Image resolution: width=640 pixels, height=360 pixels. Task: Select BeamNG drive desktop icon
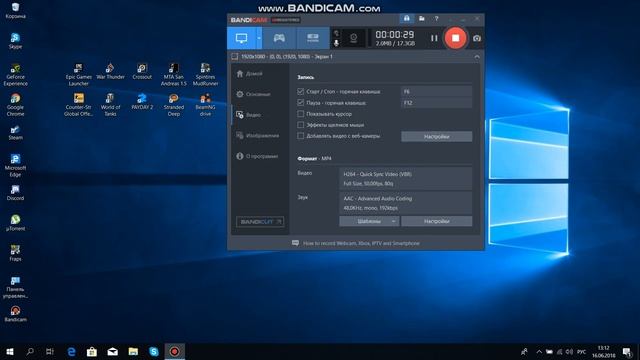pos(205,105)
